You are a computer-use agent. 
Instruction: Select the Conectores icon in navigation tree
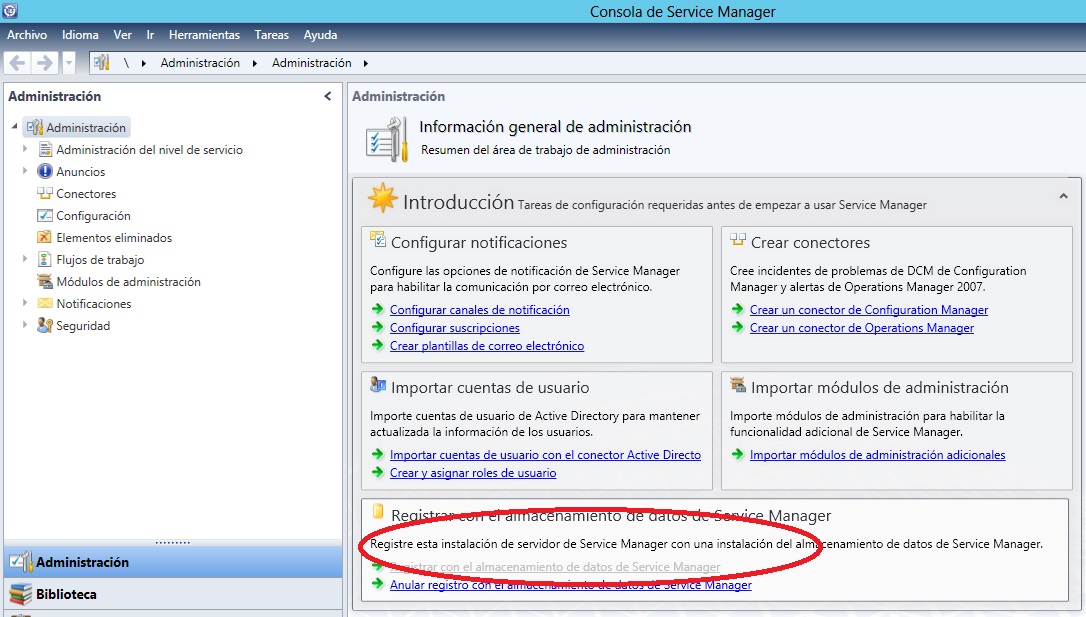[x=44, y=194]
